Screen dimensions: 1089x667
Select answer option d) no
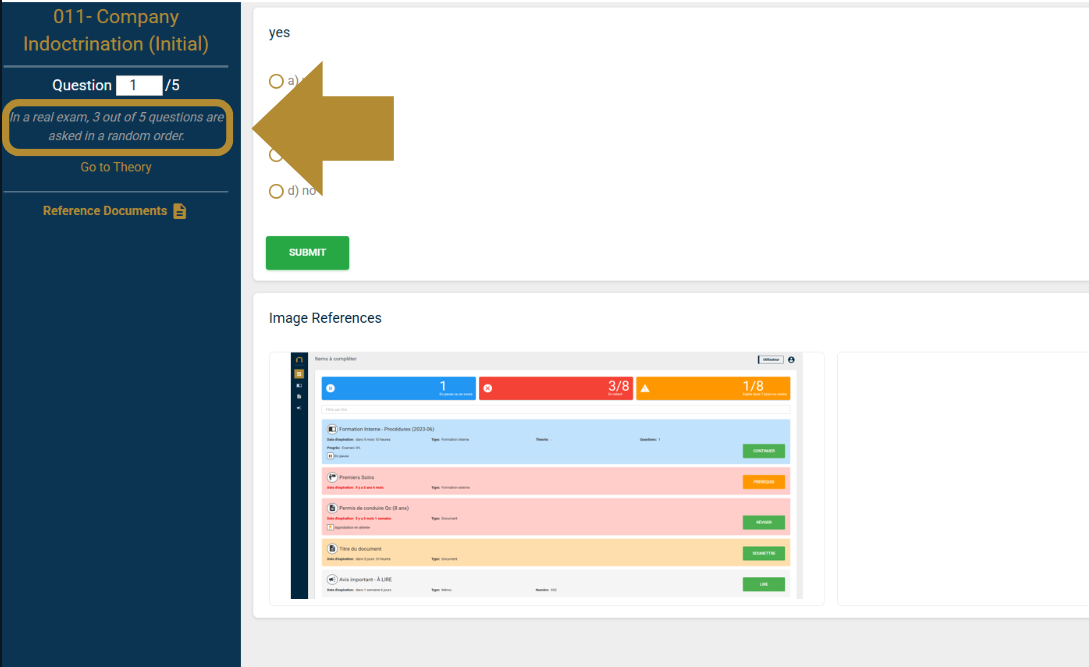point(276,191)
